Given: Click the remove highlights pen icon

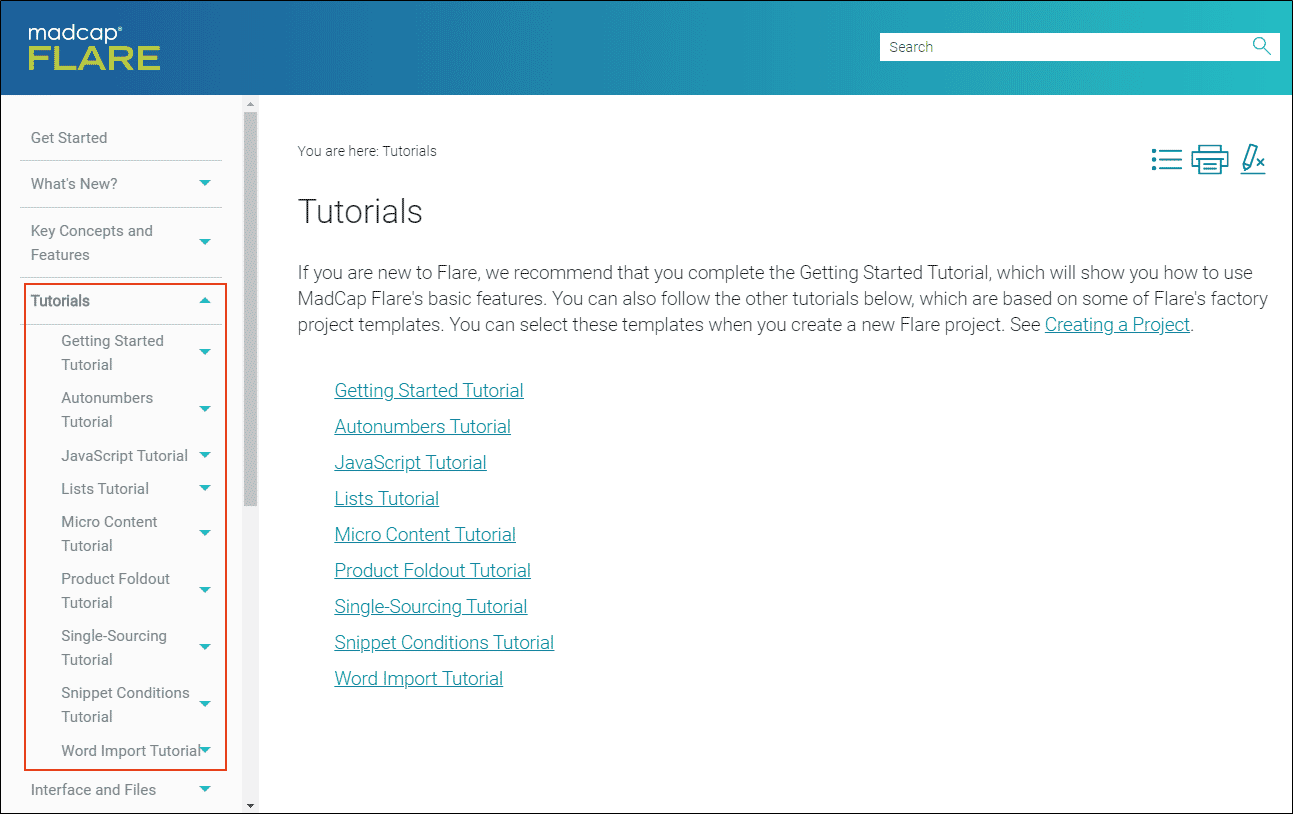Looking at the screenshot, I should (1253, 159).
